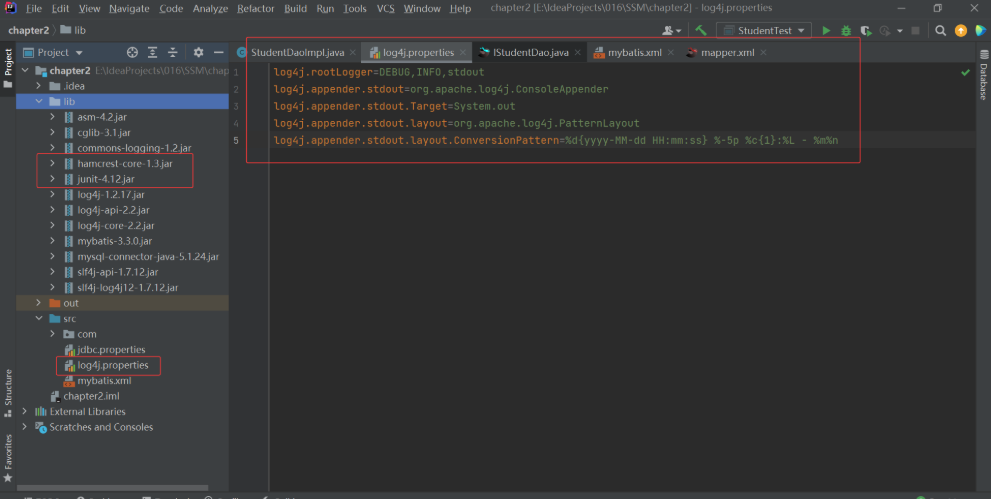The height and width of the screenshot is (499, 991).
Task: Close the mapper.xml tab
Action: [763, 52]
